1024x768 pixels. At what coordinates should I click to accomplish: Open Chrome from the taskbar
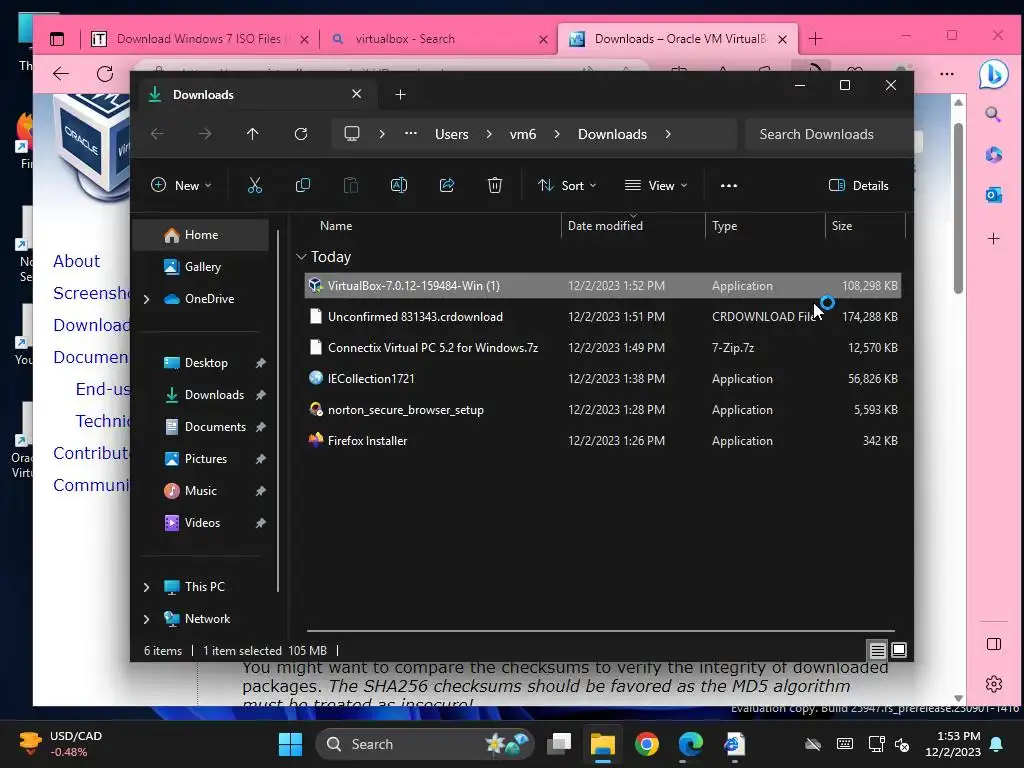tap(647, 744)
